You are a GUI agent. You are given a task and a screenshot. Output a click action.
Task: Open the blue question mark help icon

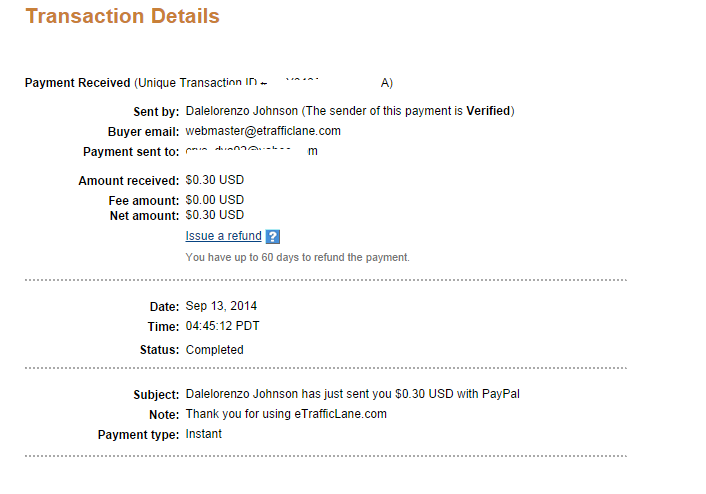click(273, 236)
